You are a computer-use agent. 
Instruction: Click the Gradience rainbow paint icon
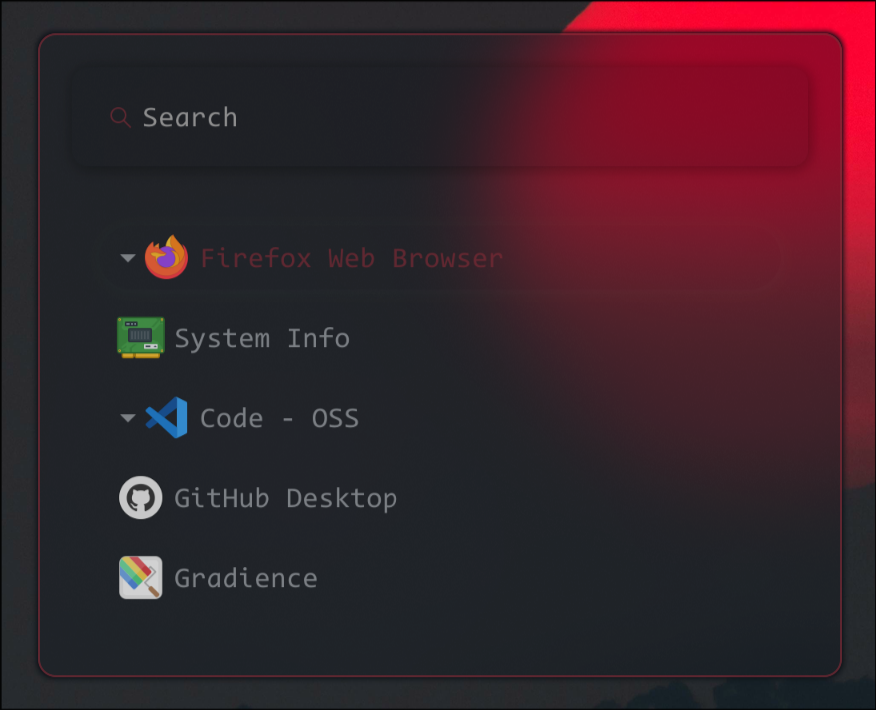(140, 578)
